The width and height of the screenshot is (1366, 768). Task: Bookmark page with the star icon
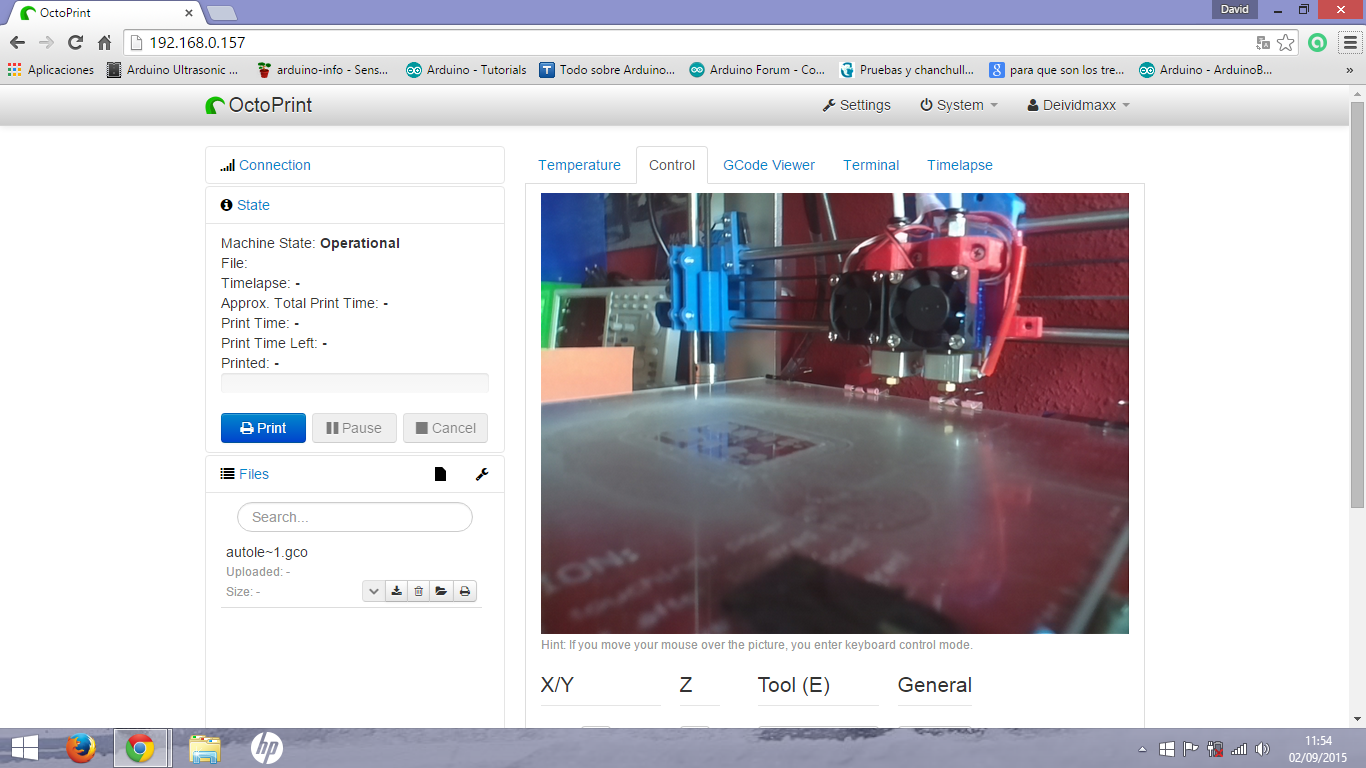tap(1286, 43)
